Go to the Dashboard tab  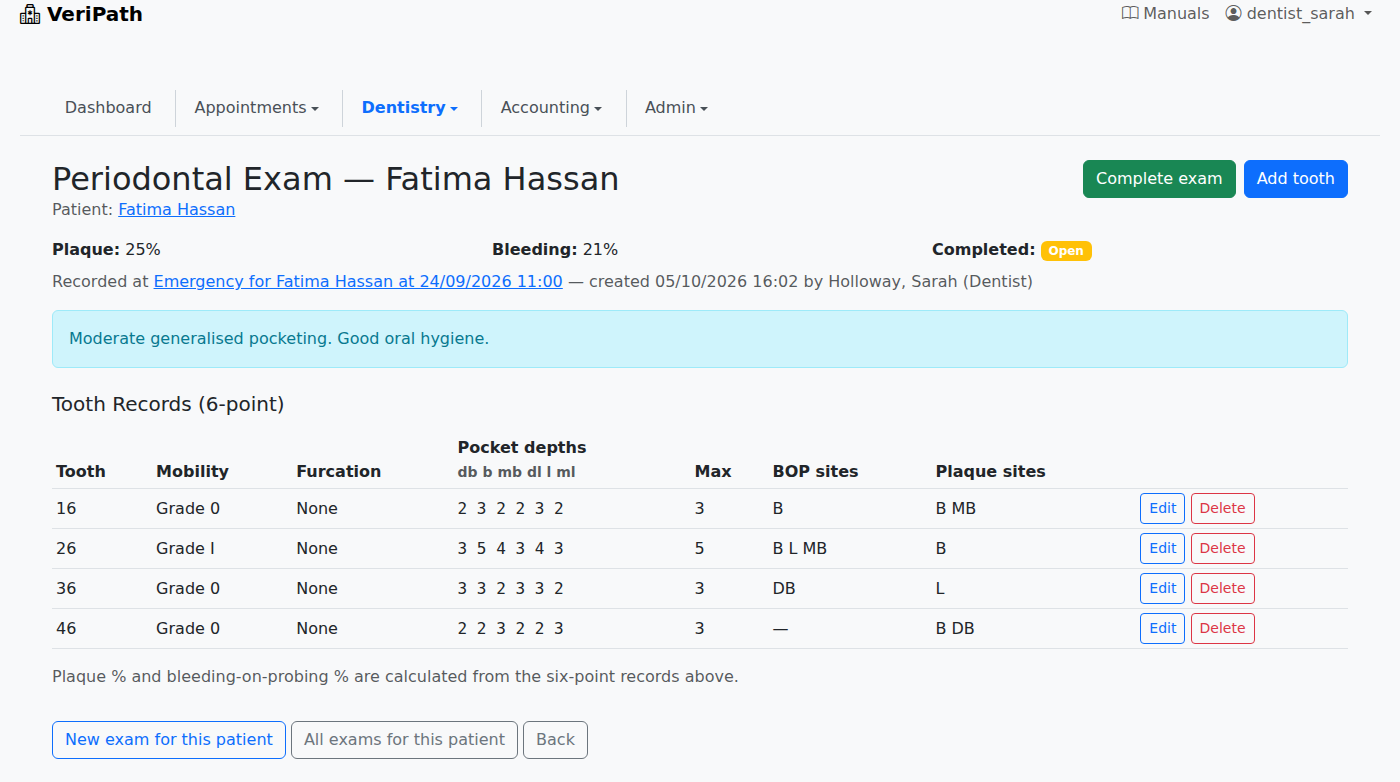coord(108,108)
